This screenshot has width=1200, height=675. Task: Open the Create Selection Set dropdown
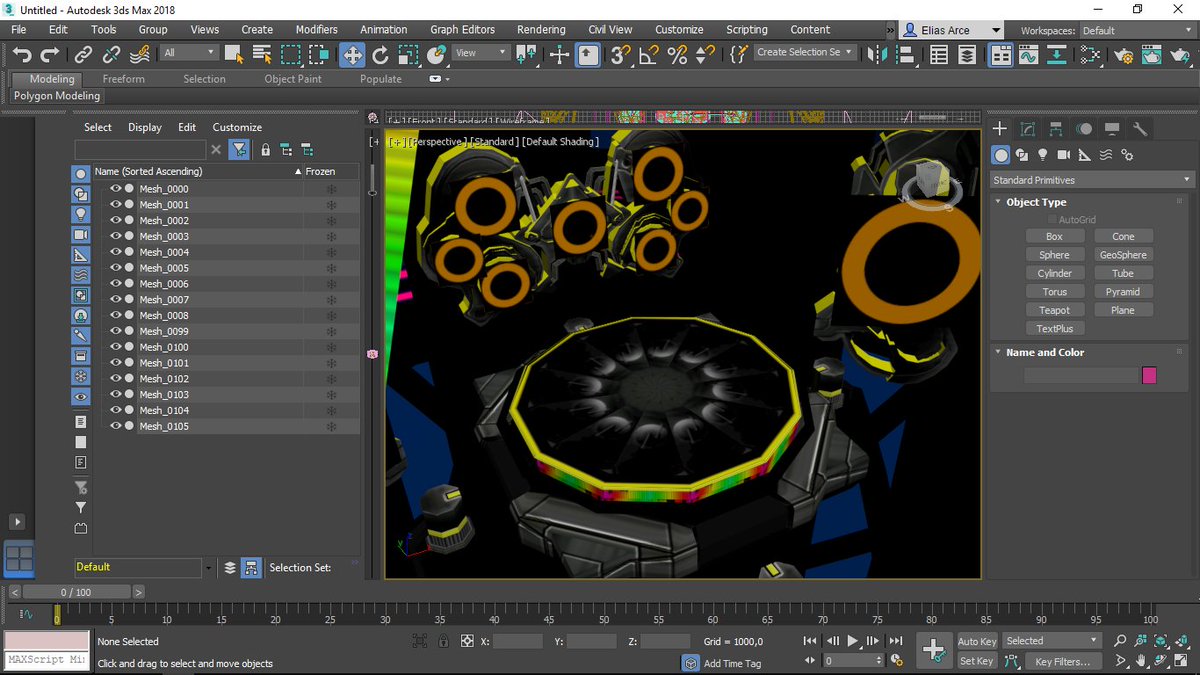pyautogui.click(x=805, y=52)
